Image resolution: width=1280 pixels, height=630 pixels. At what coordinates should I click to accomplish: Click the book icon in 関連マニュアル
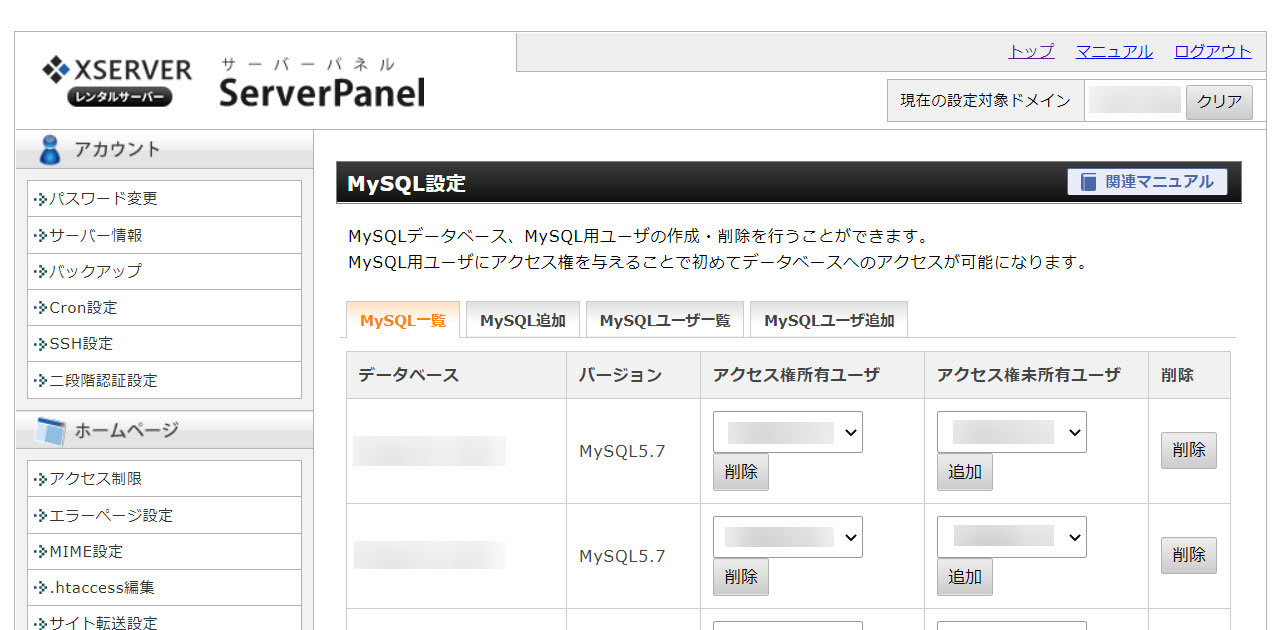click(1089, 182)
